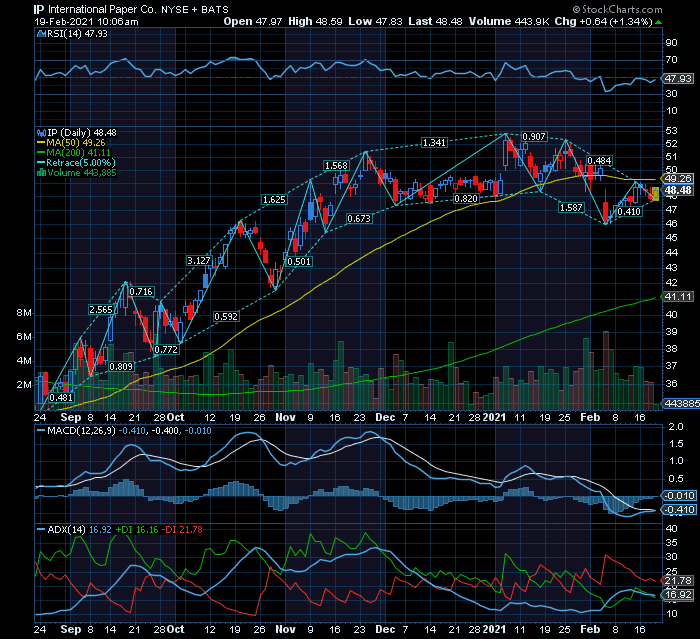Click the current-day highlighted candlestick
The image size is (700, 639).
click(x=655, y=193)
